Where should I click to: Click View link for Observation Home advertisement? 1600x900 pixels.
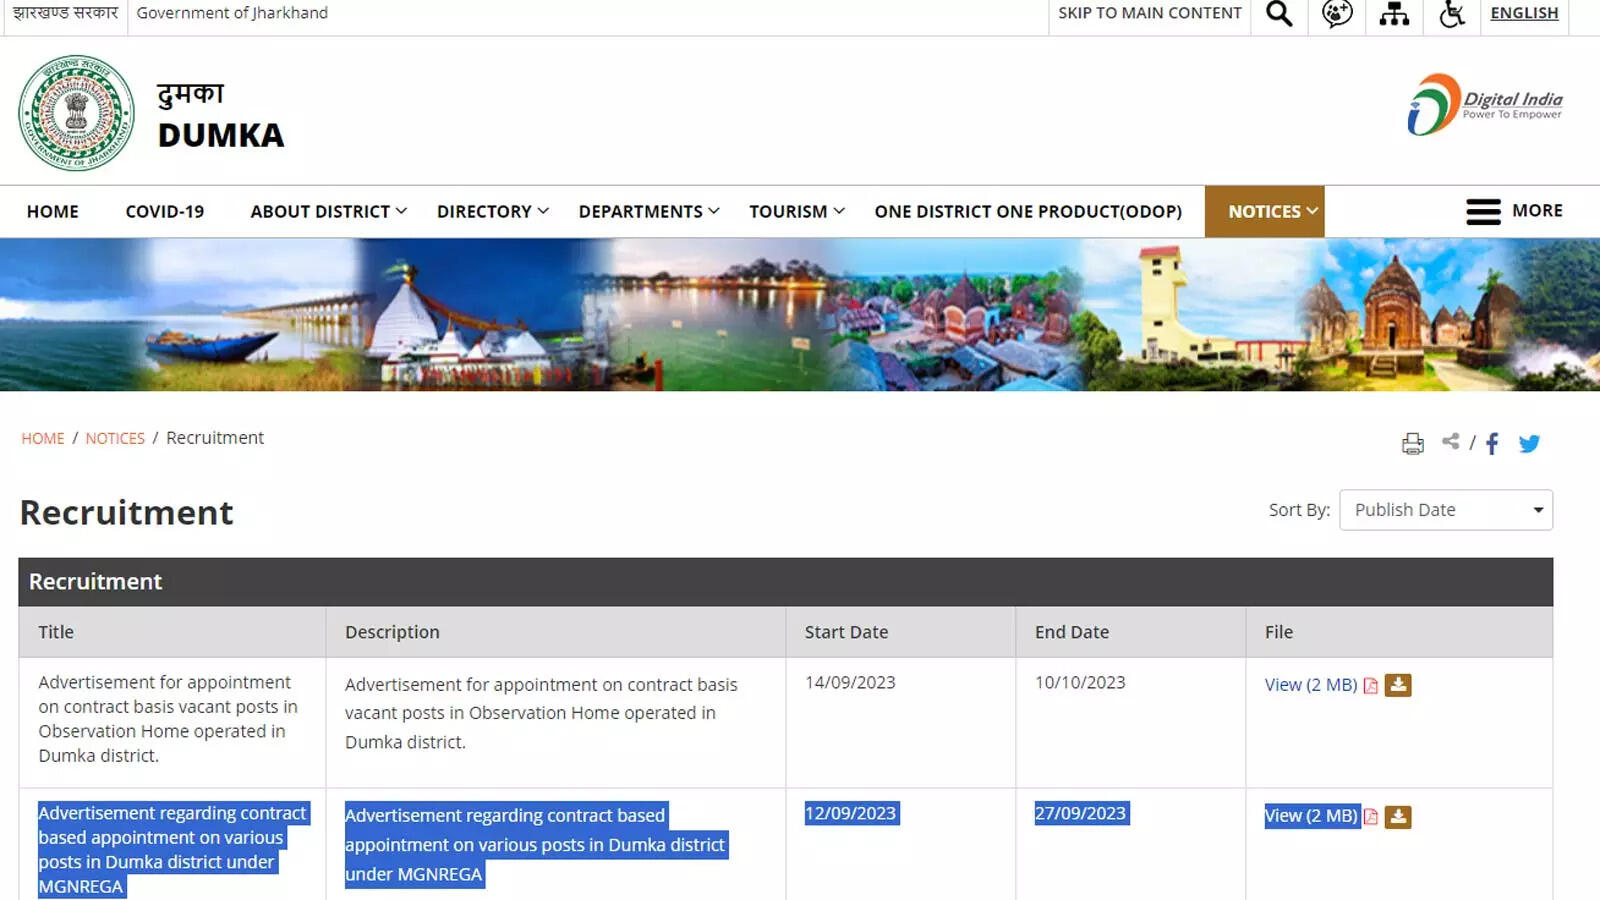pos(1310,685)
